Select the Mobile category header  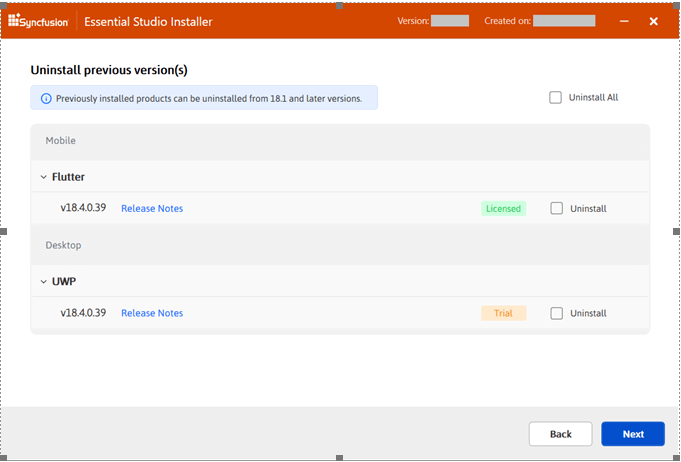[x=61, y=141]
